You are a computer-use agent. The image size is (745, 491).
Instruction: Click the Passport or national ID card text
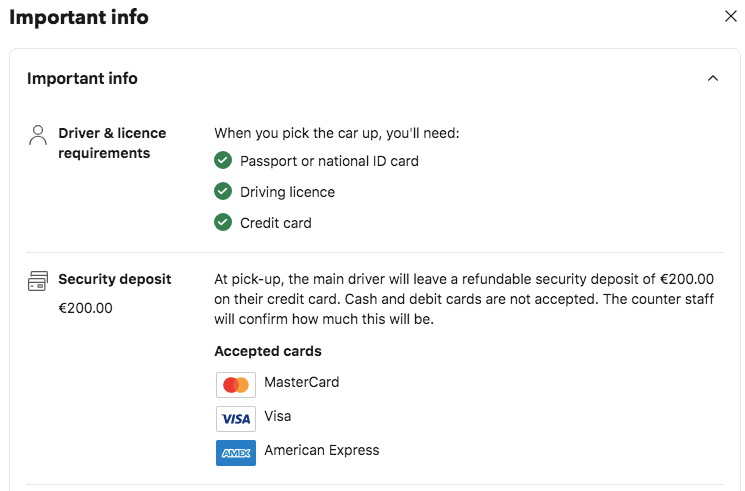[x=329, y=161]
